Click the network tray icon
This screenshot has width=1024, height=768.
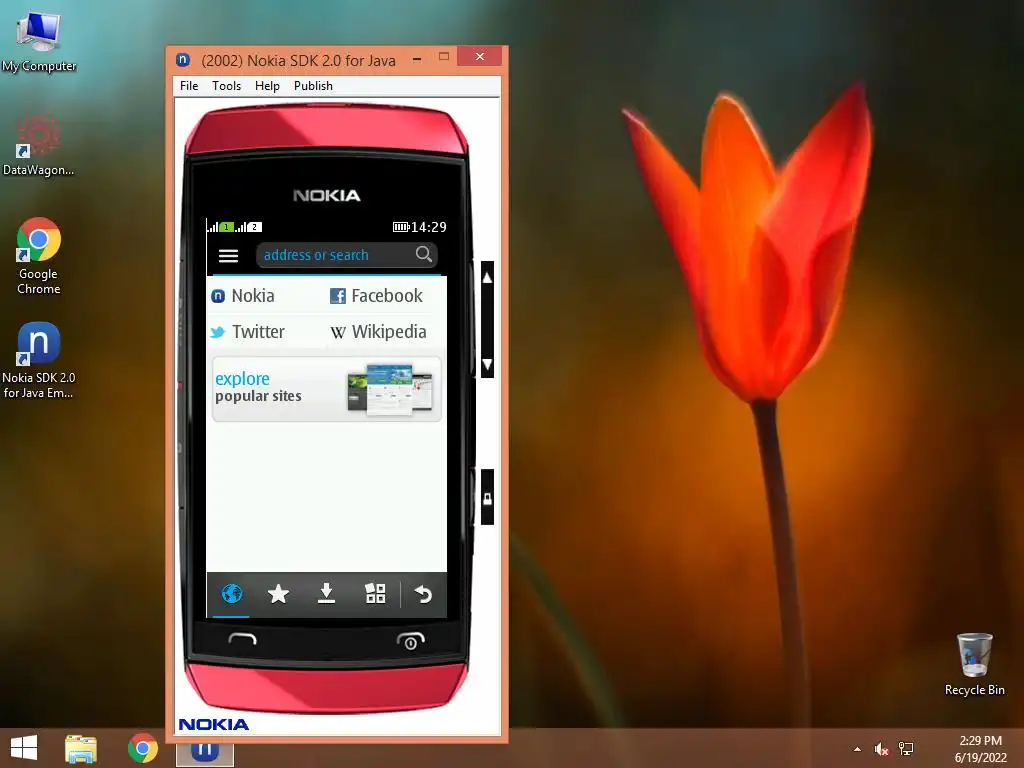(x=906, y=749)
